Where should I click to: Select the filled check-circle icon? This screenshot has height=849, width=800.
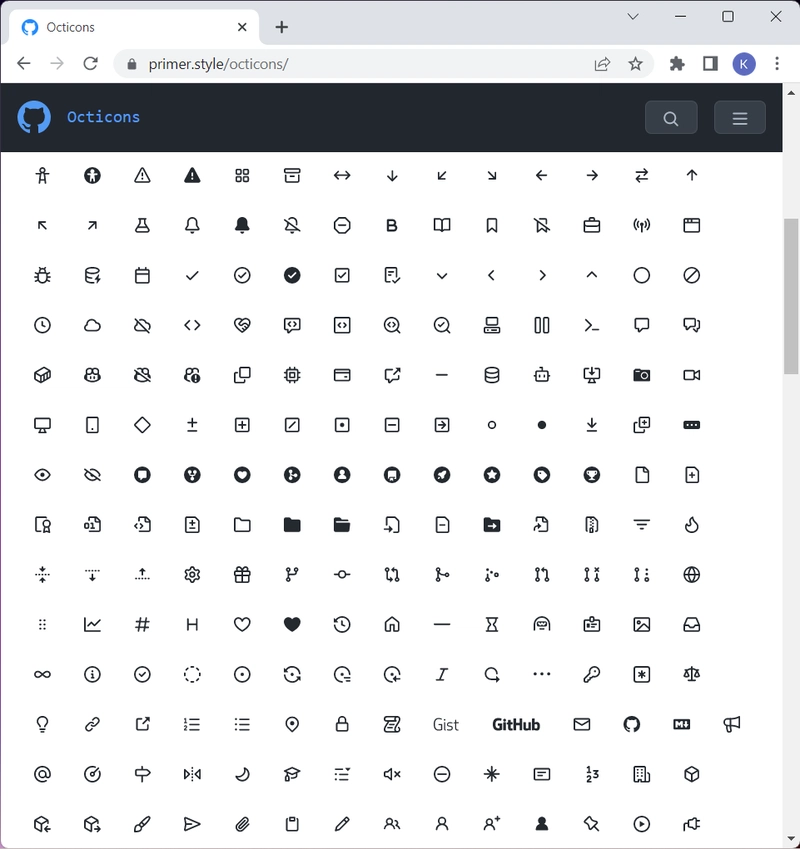tap(292, 276)
